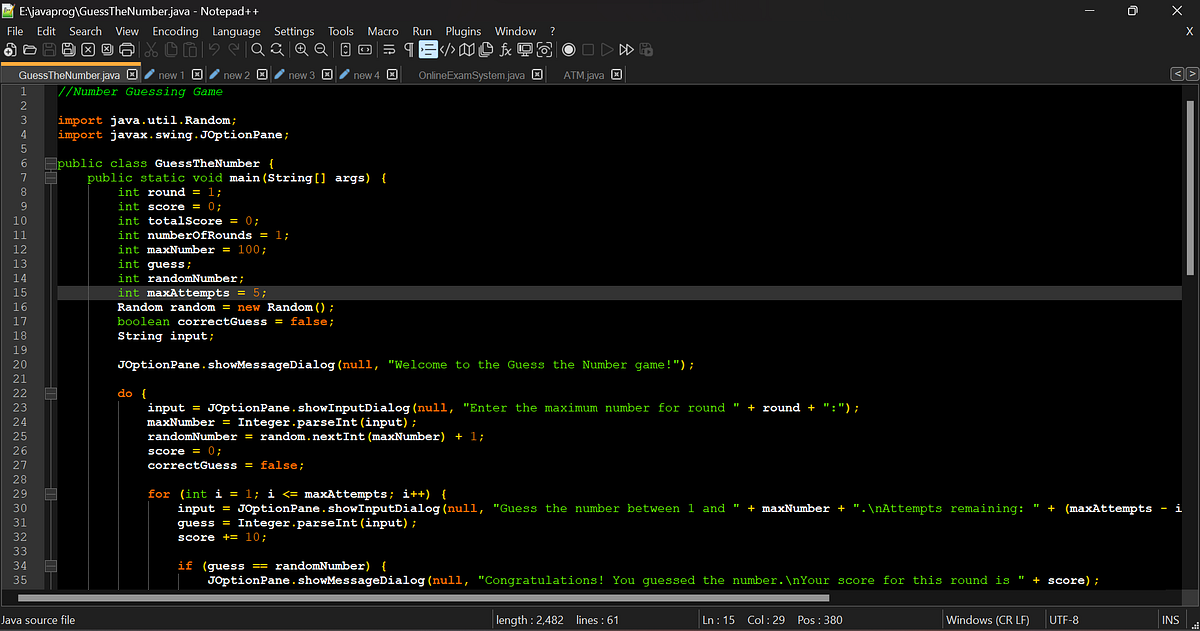Viewport: 1200px width, 631px height.
Task: Click the Open file toolbar icon
Action: (29, 49)
